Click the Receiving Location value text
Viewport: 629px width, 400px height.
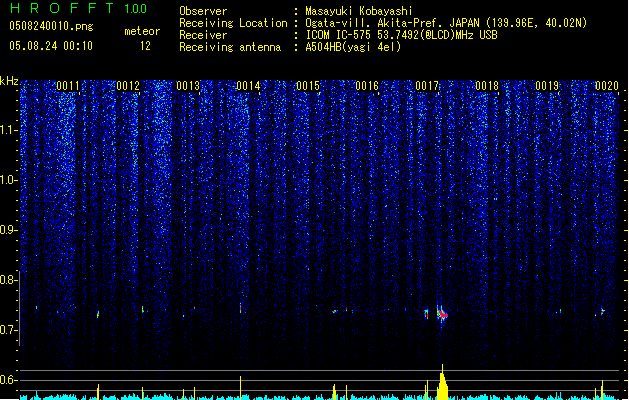[x=446, y=23]
